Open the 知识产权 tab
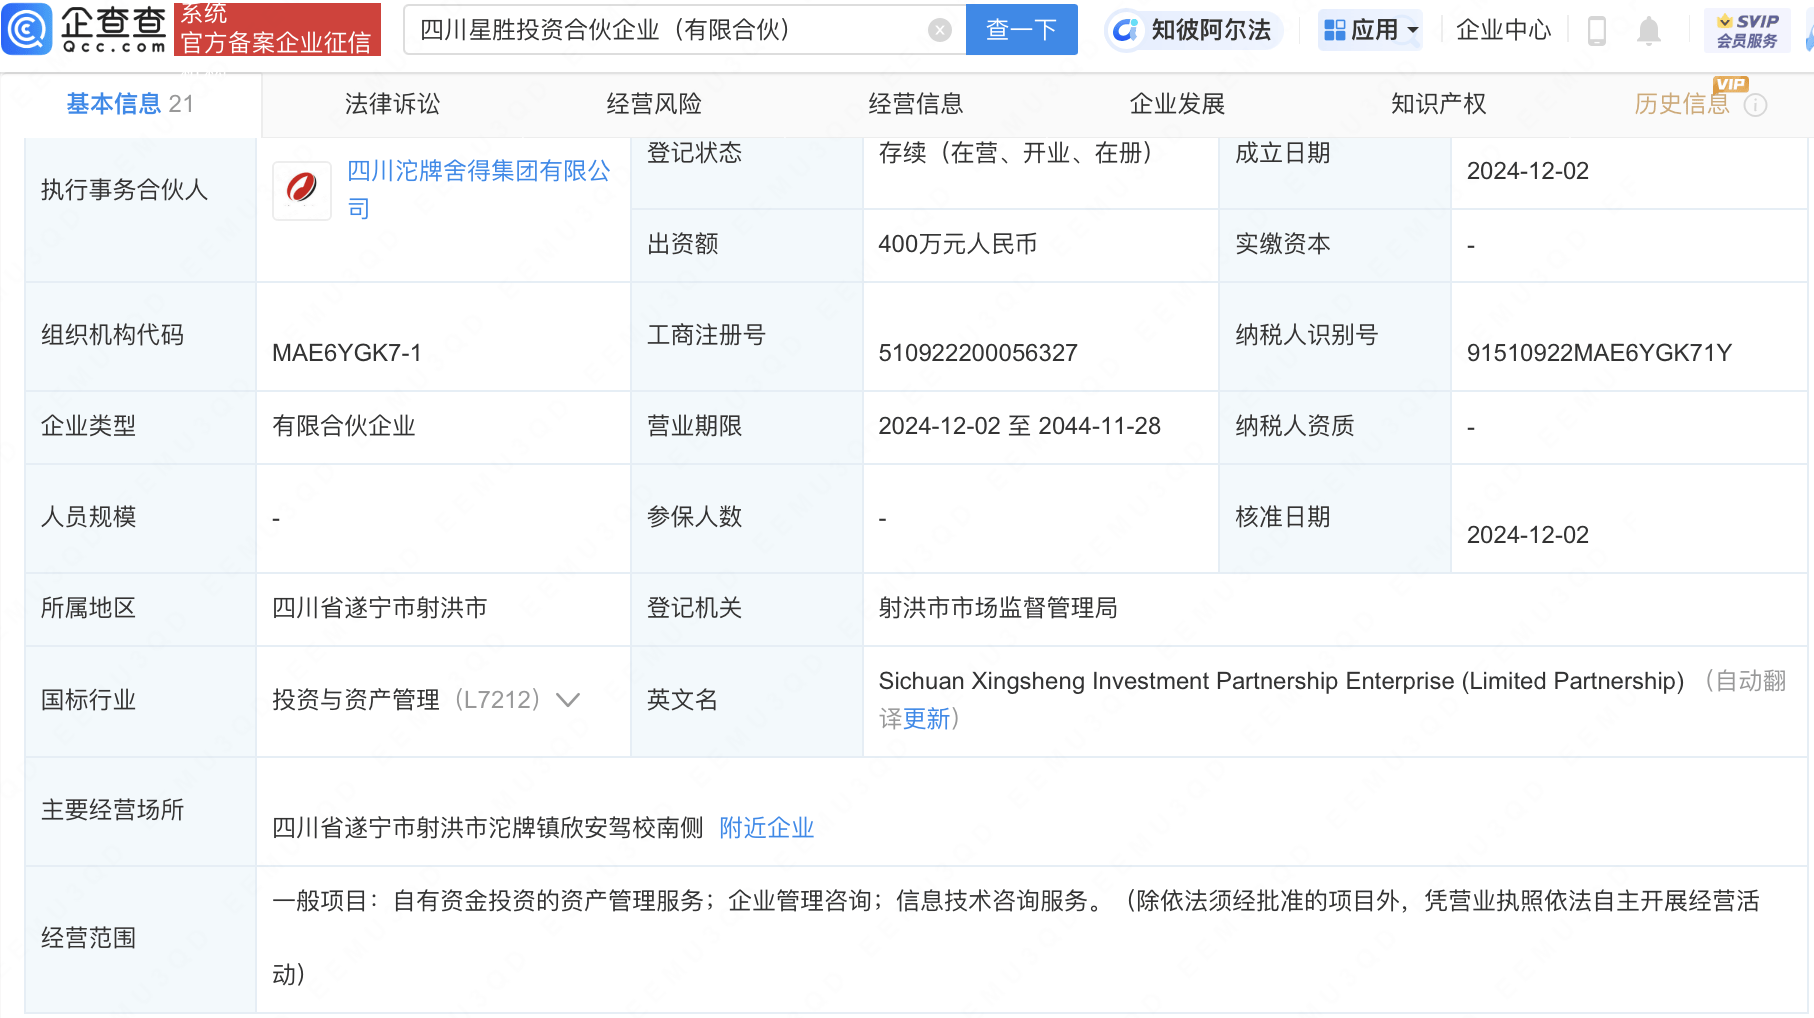Viewport: 1814px width, 1018px height. tap(1438, 104)
